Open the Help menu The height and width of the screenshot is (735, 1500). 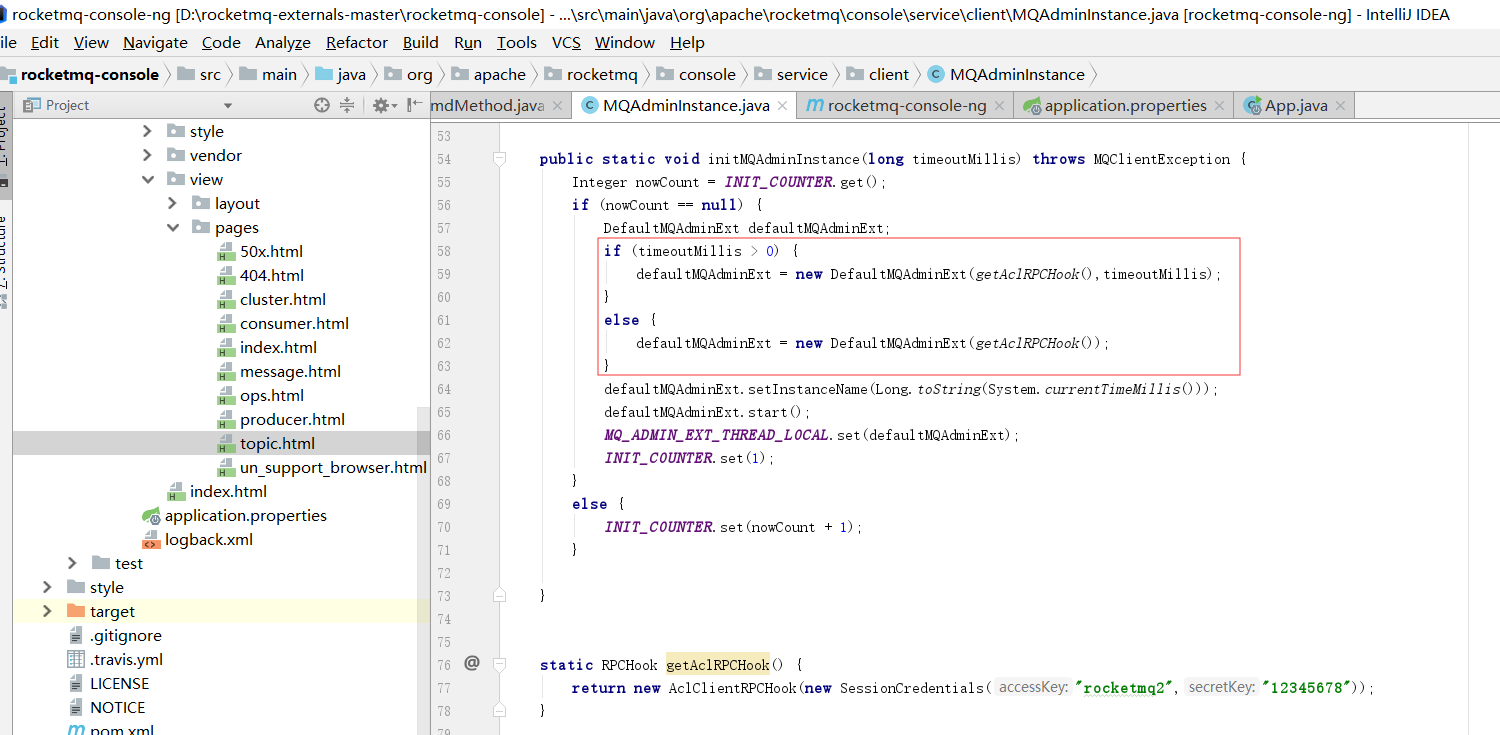(x=687, y=42)
